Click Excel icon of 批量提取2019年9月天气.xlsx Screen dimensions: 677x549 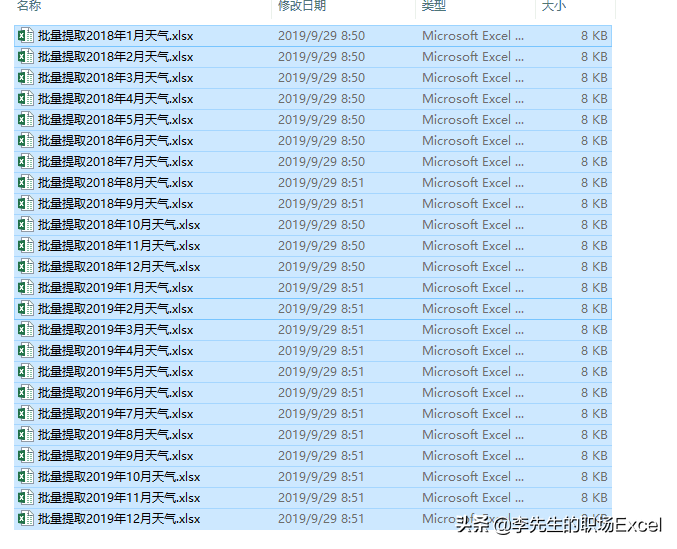pos(25,456)
